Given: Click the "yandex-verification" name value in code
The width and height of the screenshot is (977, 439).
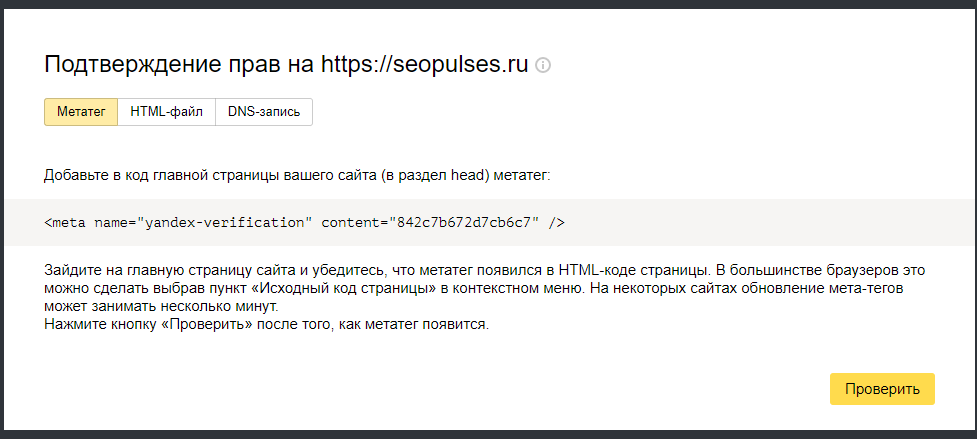Looking at the screenshot, I should [x=224, y=223].
